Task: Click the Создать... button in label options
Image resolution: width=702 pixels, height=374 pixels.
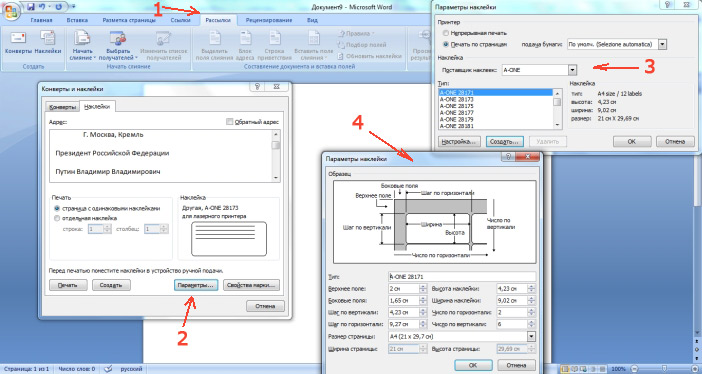Action: tap(505, 142)
